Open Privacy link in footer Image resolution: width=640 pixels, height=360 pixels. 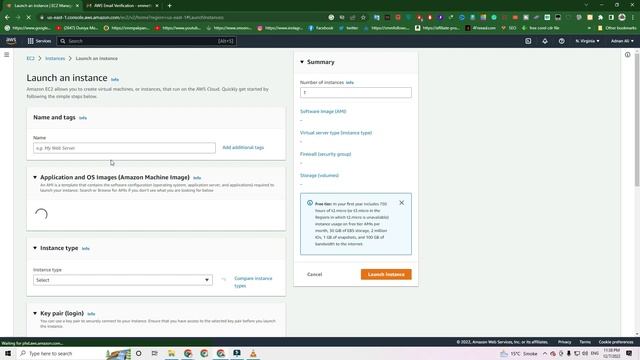pyautogui.click(x=564, y=342)
